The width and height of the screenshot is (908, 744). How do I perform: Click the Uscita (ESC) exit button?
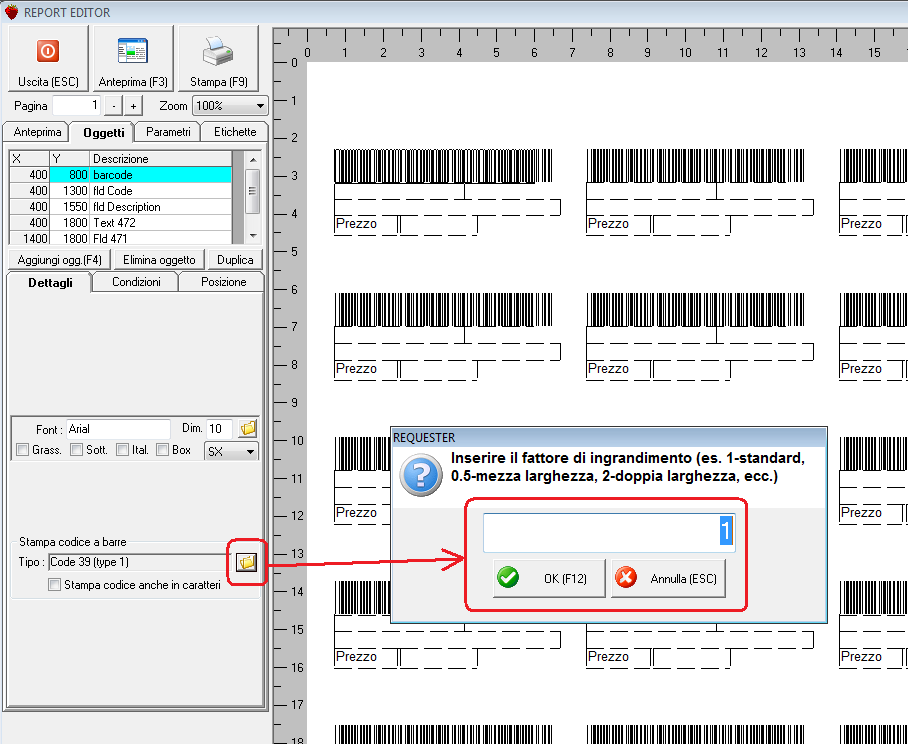(48, 58)
